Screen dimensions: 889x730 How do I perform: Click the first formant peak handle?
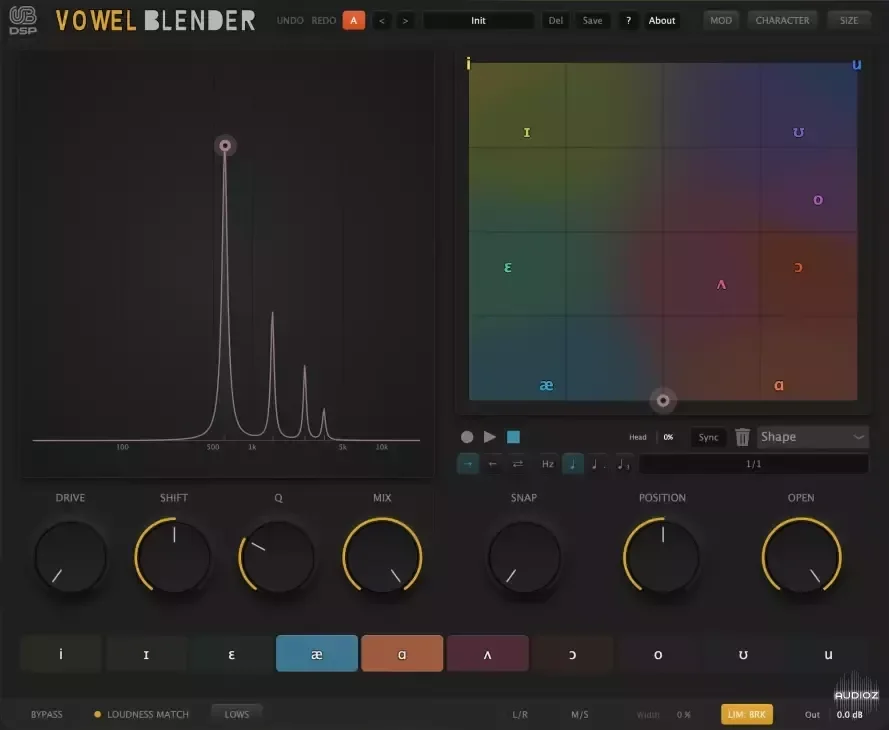[x=225, y=146]
